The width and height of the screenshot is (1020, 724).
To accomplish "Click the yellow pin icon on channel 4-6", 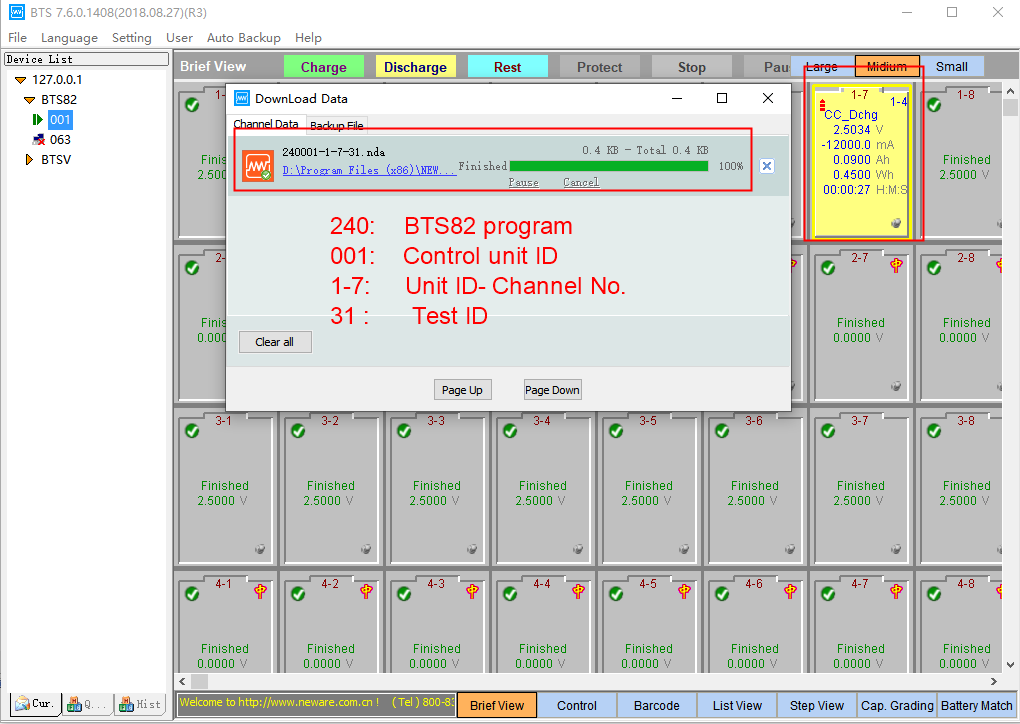I will 790,591.
